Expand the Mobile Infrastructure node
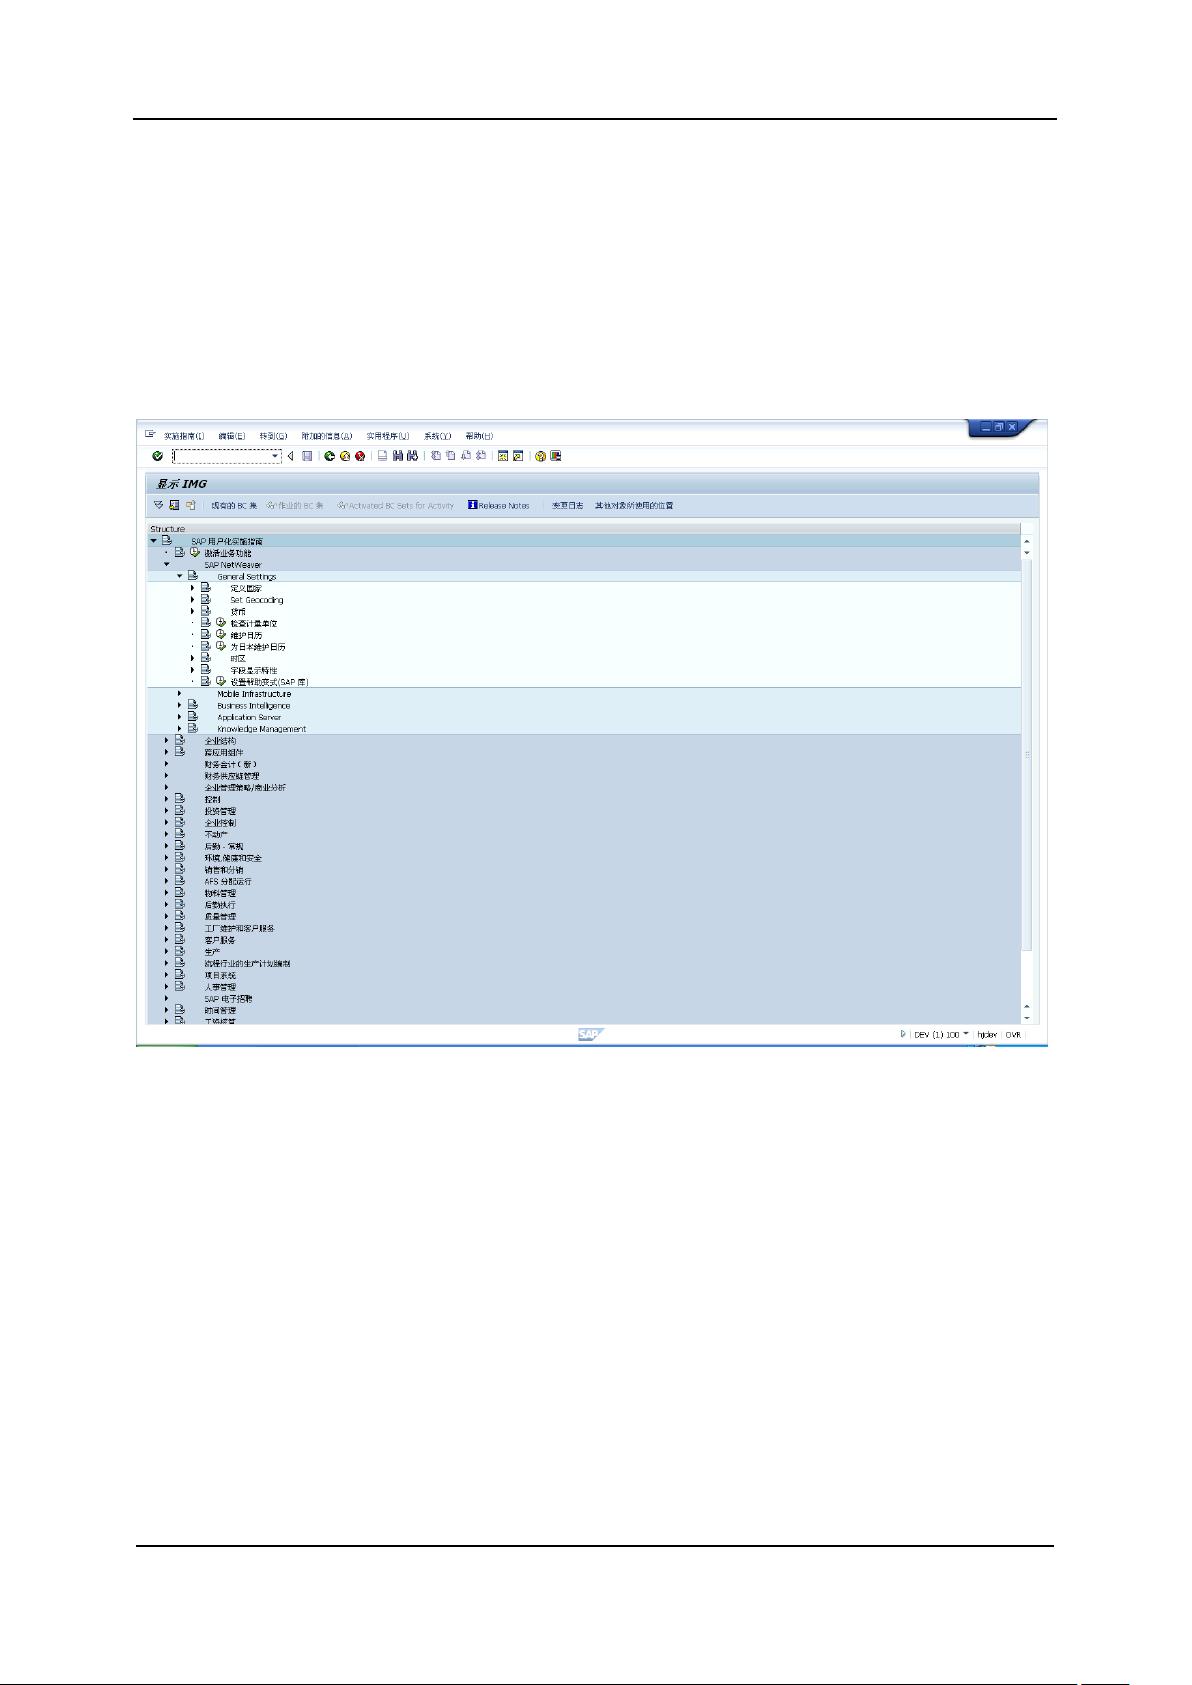The width and height of the screenshot is (1192, 1685). pos(180,693)
